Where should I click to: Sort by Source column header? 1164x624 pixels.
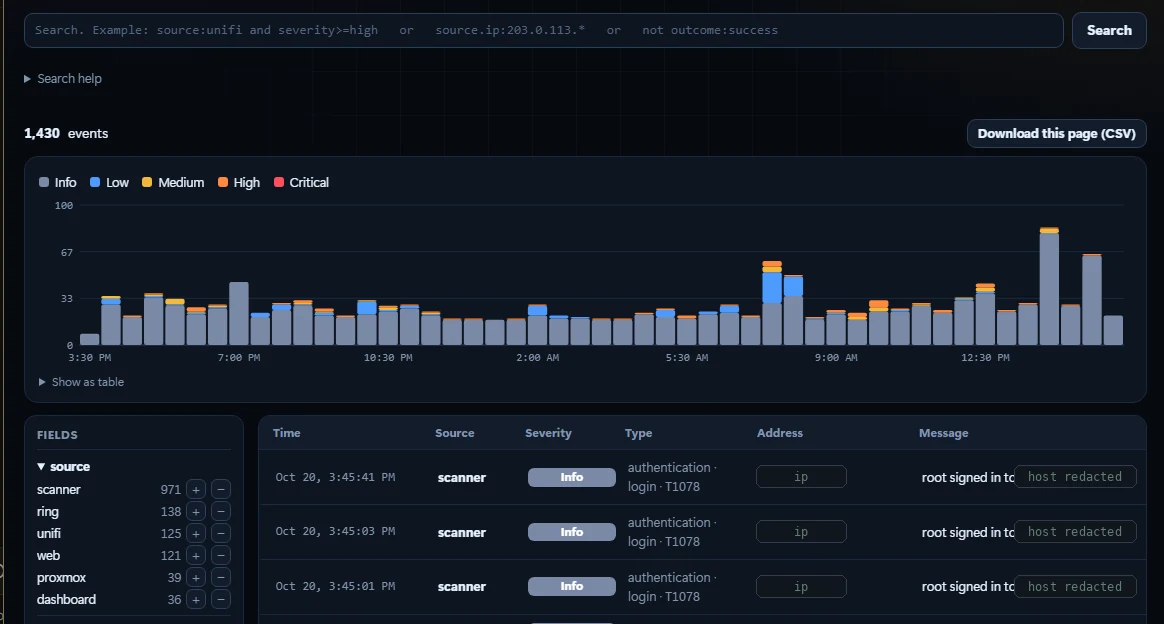(x=454, y=433)
